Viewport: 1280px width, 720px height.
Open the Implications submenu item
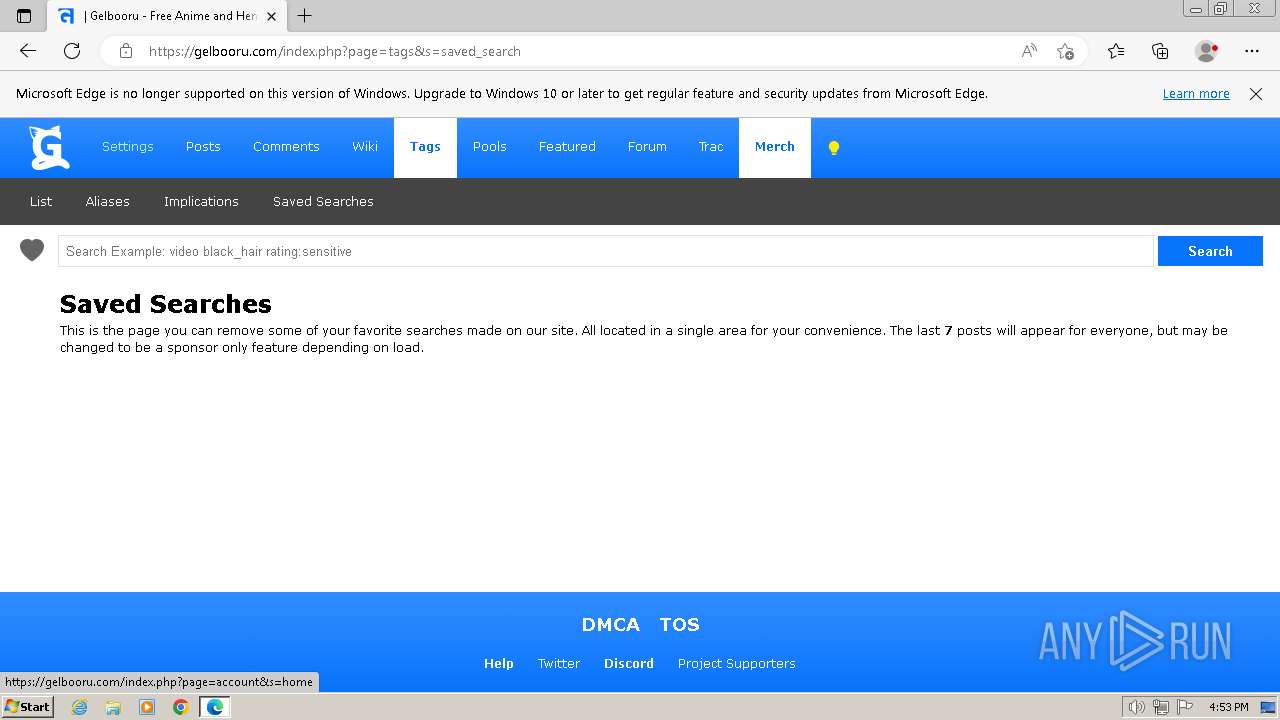pos(201,201)
